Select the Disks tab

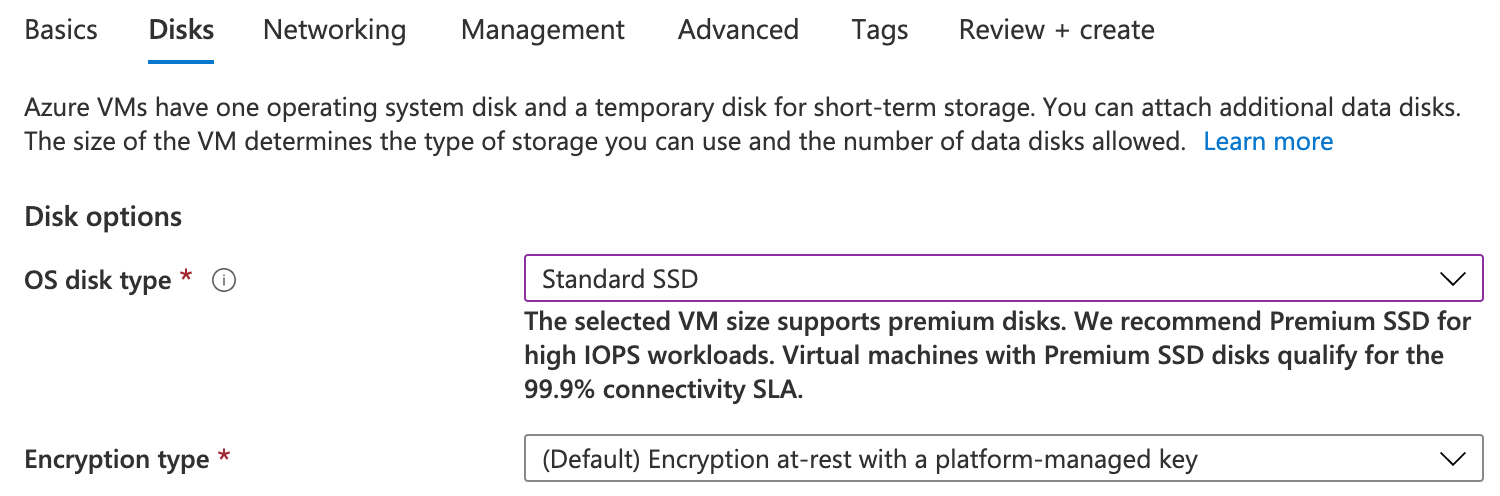pos(181,30)
